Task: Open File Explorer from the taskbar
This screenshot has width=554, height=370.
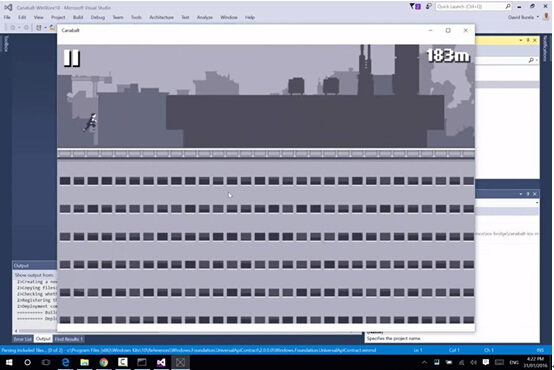Action: click(x=84, y=362)
